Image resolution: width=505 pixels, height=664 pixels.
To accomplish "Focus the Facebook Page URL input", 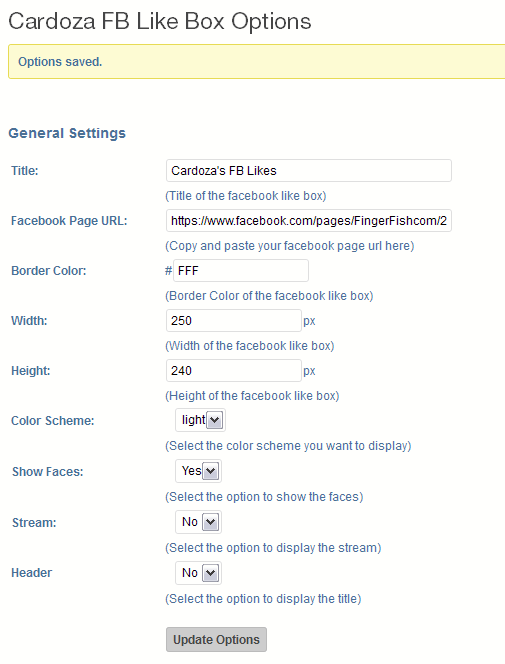I will point(309,221).
